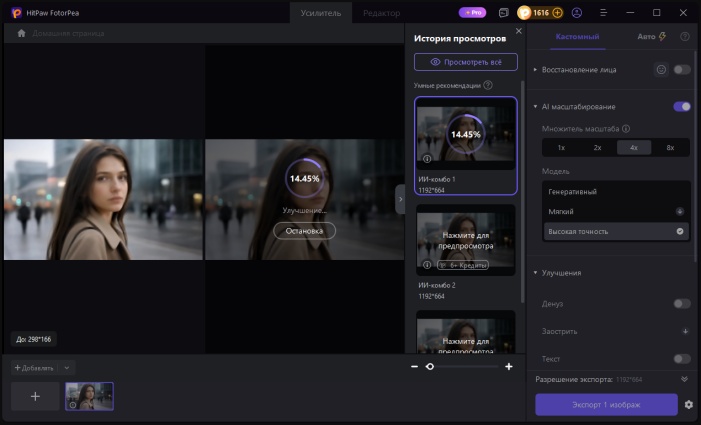This screenshot has height=425, width=701.
Task: Click history panel scrollbar
Action: 522,191
